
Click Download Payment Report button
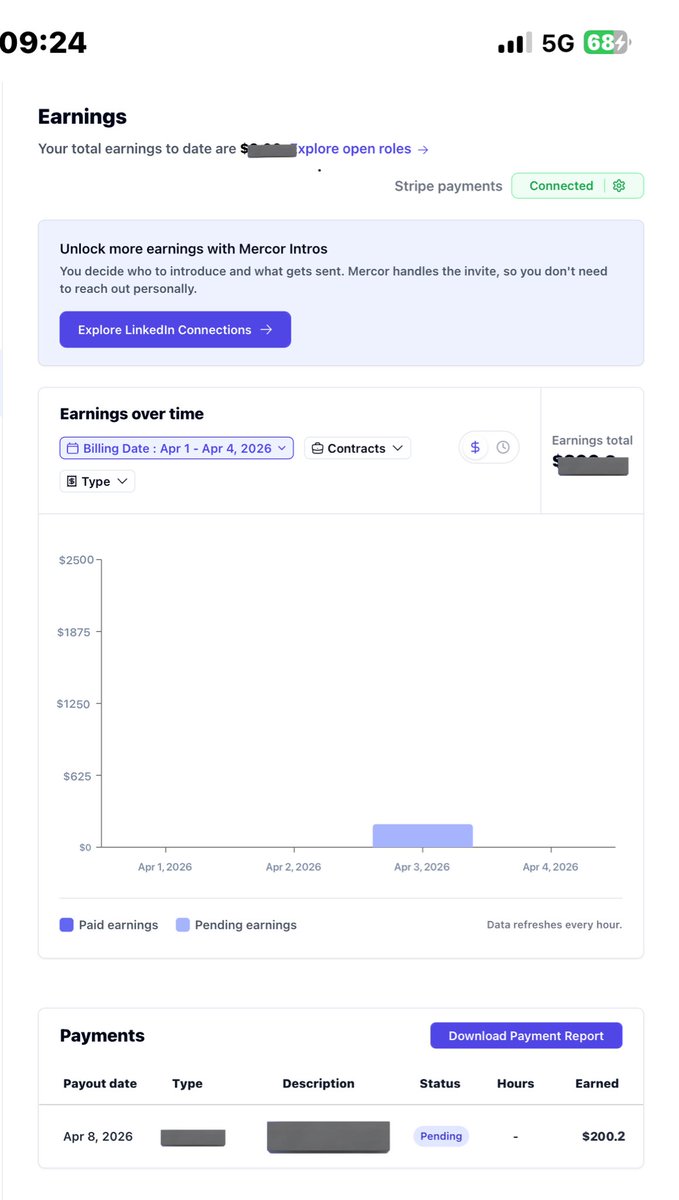point(526,1036)
